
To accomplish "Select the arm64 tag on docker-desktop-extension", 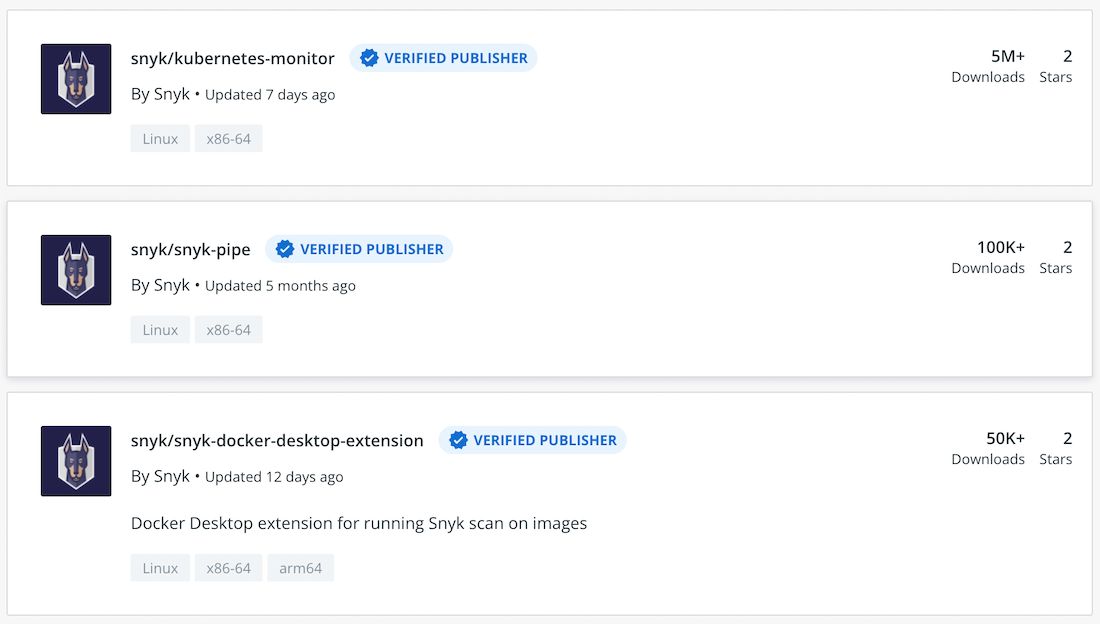I will click(x=300, y=568).
